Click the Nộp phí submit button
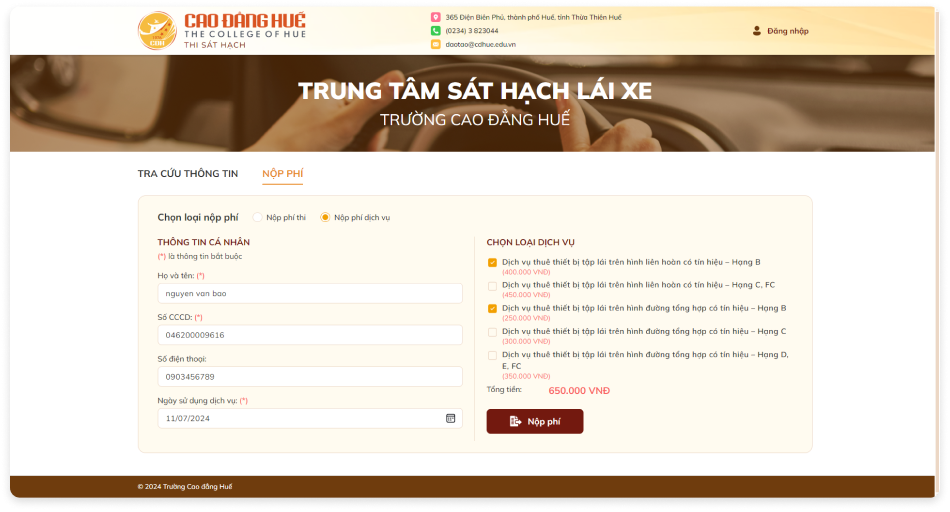This screenshot has width=950, height=512. (x=534, y=421)
